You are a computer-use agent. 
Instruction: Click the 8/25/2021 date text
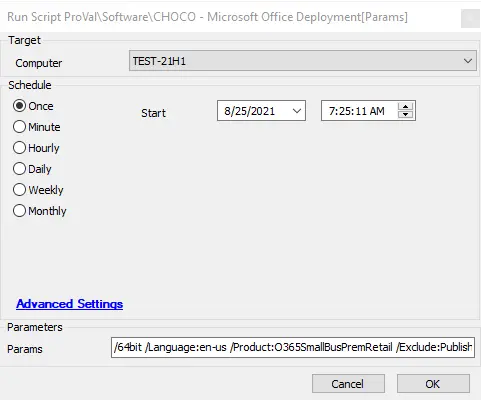point(250,111)
